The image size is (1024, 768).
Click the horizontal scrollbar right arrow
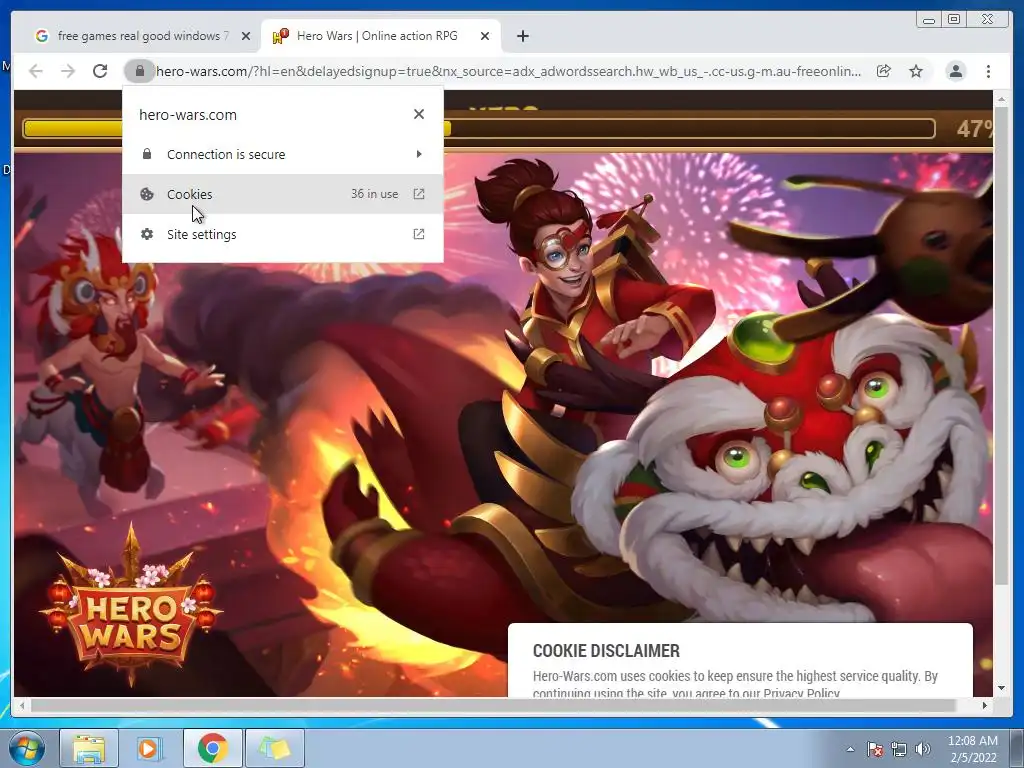[x=985, y=705]
